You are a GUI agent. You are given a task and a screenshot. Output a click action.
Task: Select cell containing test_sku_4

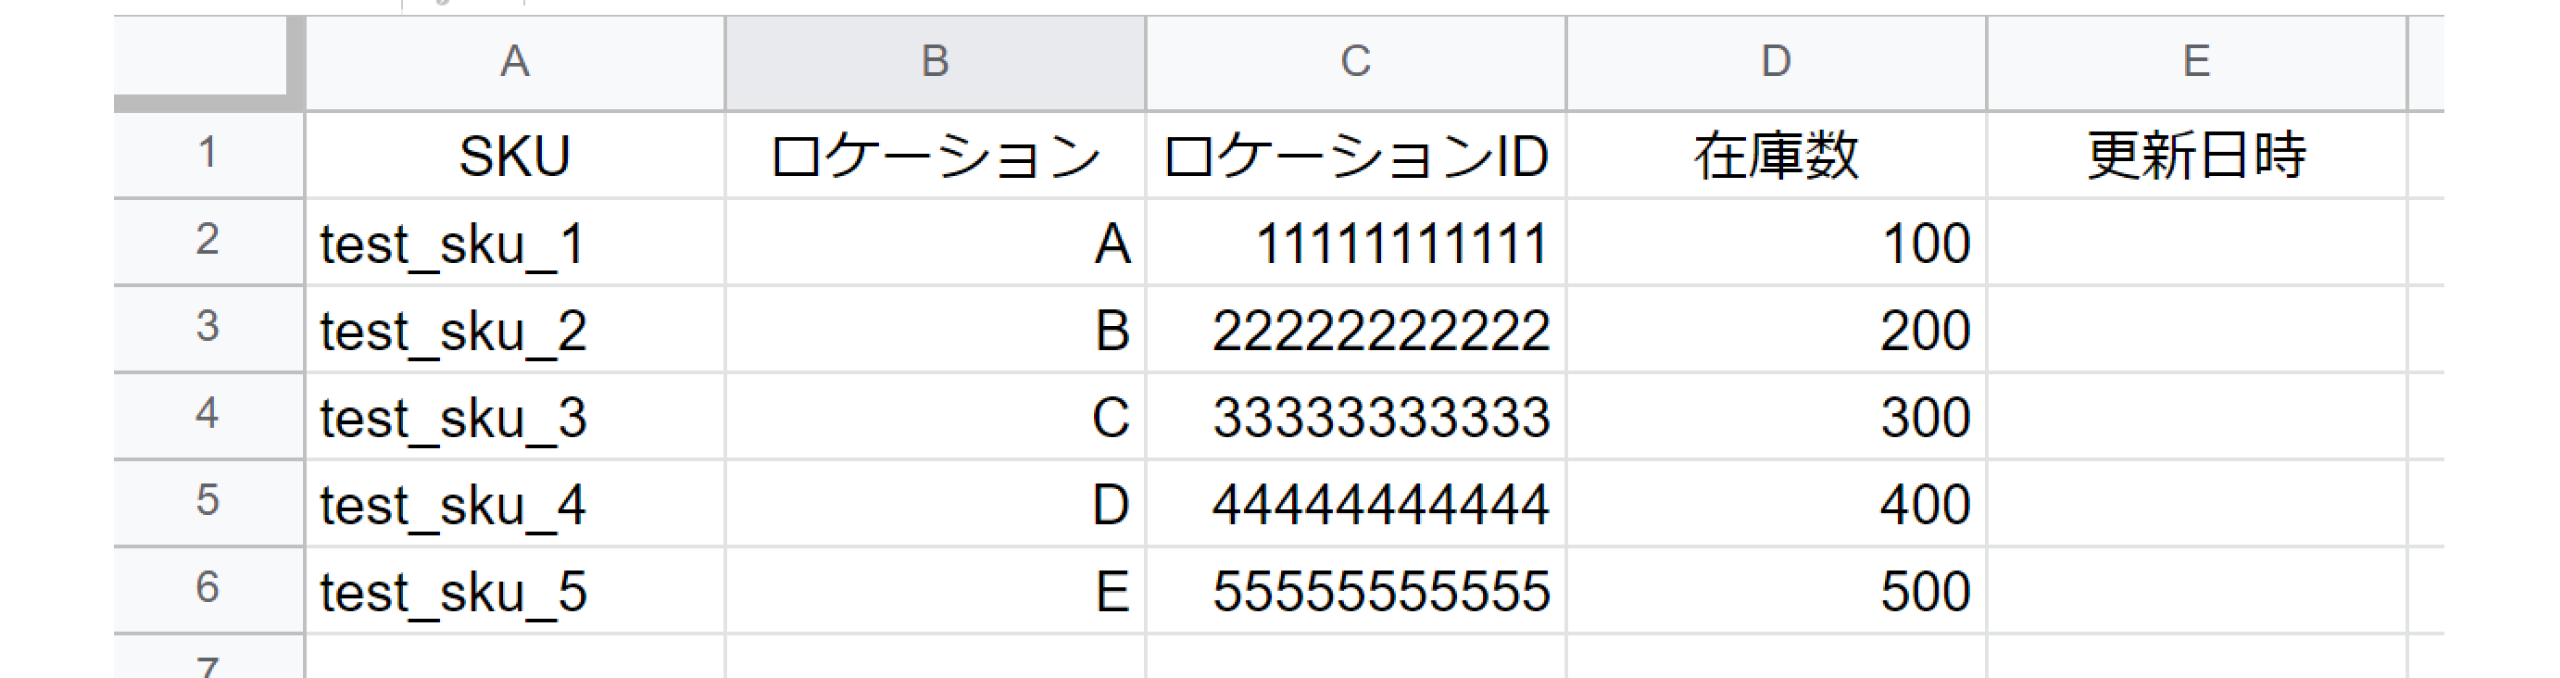[x=514, y=504]
